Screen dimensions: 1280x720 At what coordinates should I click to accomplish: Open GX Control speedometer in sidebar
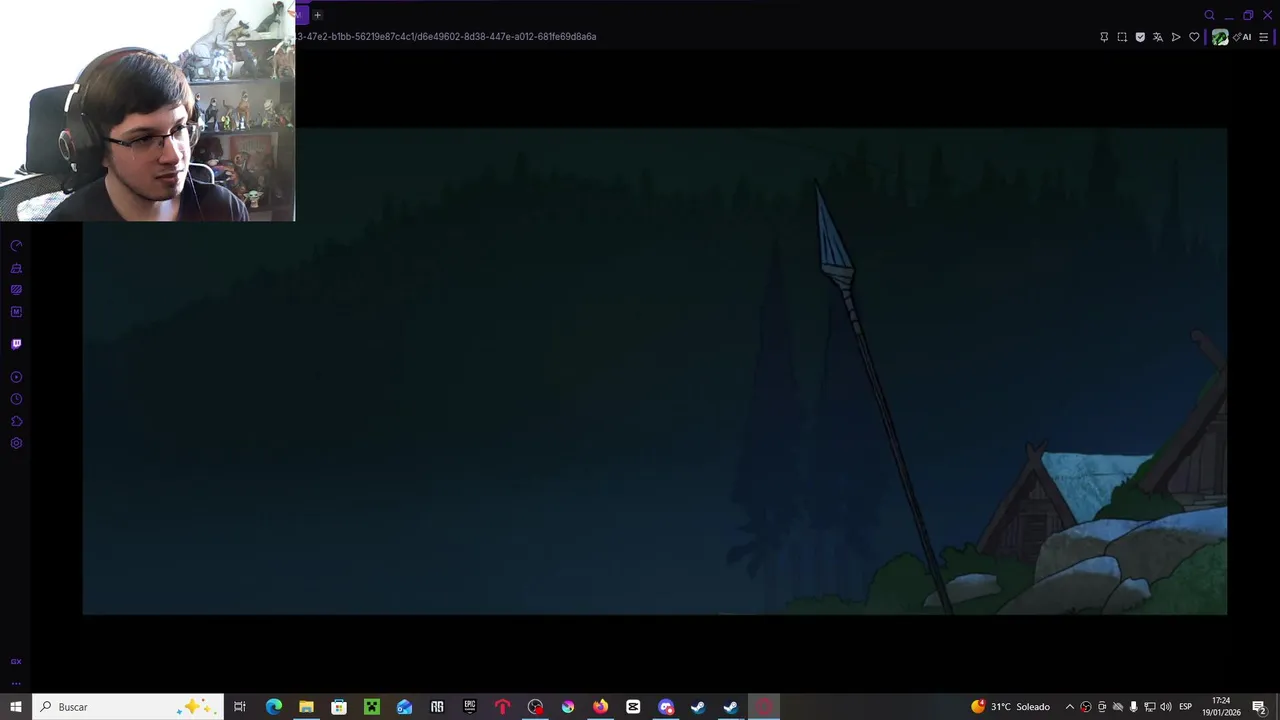coord(16,246)
